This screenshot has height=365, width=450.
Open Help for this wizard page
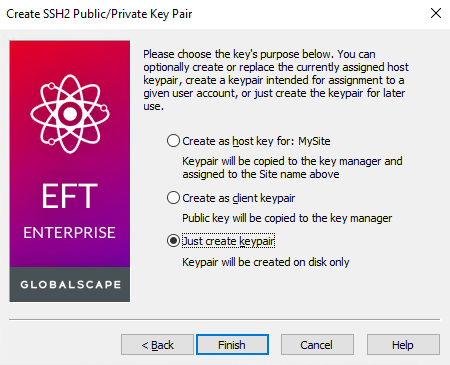click(x=403, y=345)
